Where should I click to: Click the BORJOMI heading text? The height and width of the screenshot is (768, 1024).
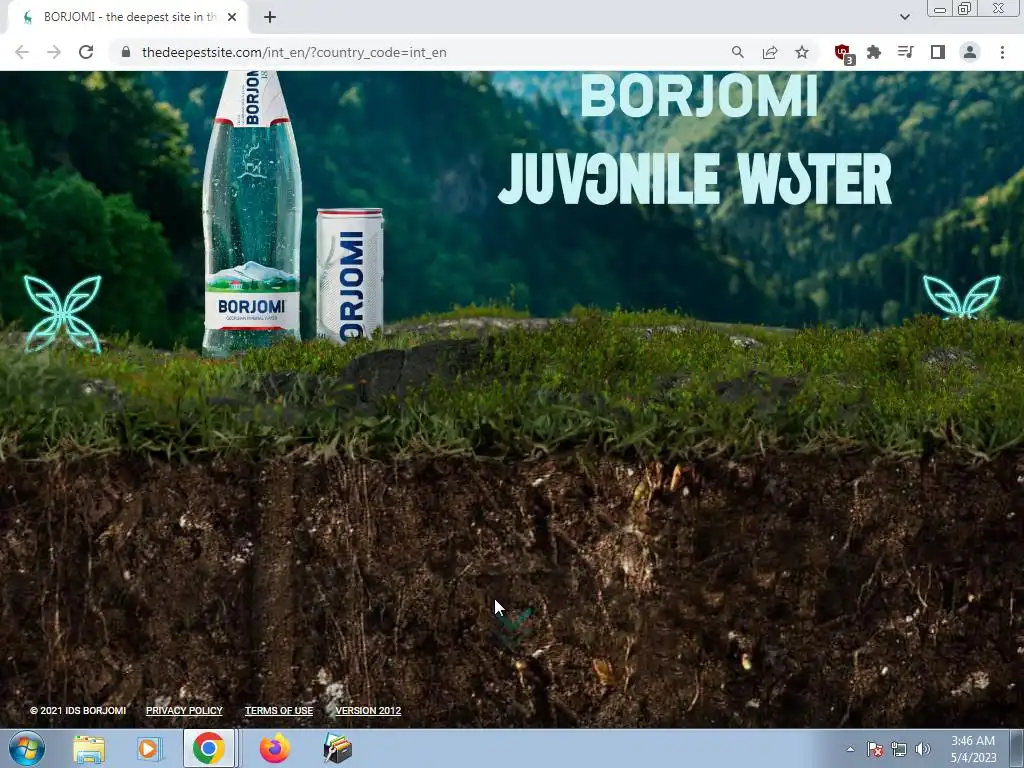coord(699,95)
